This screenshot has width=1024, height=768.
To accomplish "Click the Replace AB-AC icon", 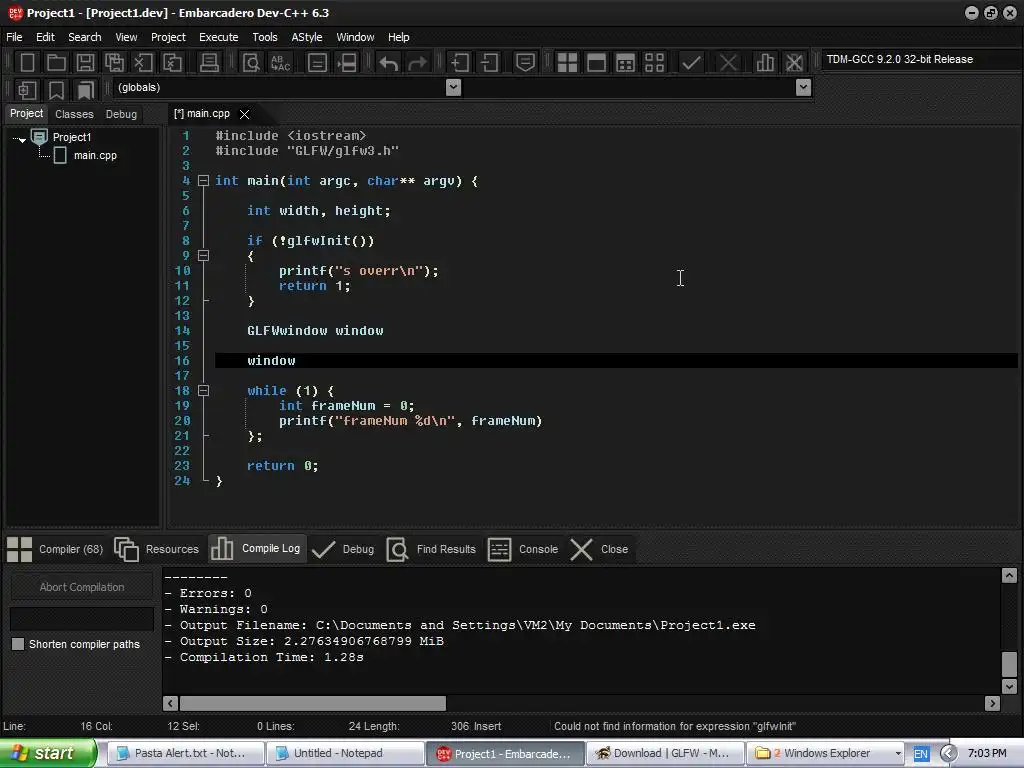I will coord(280,63).
